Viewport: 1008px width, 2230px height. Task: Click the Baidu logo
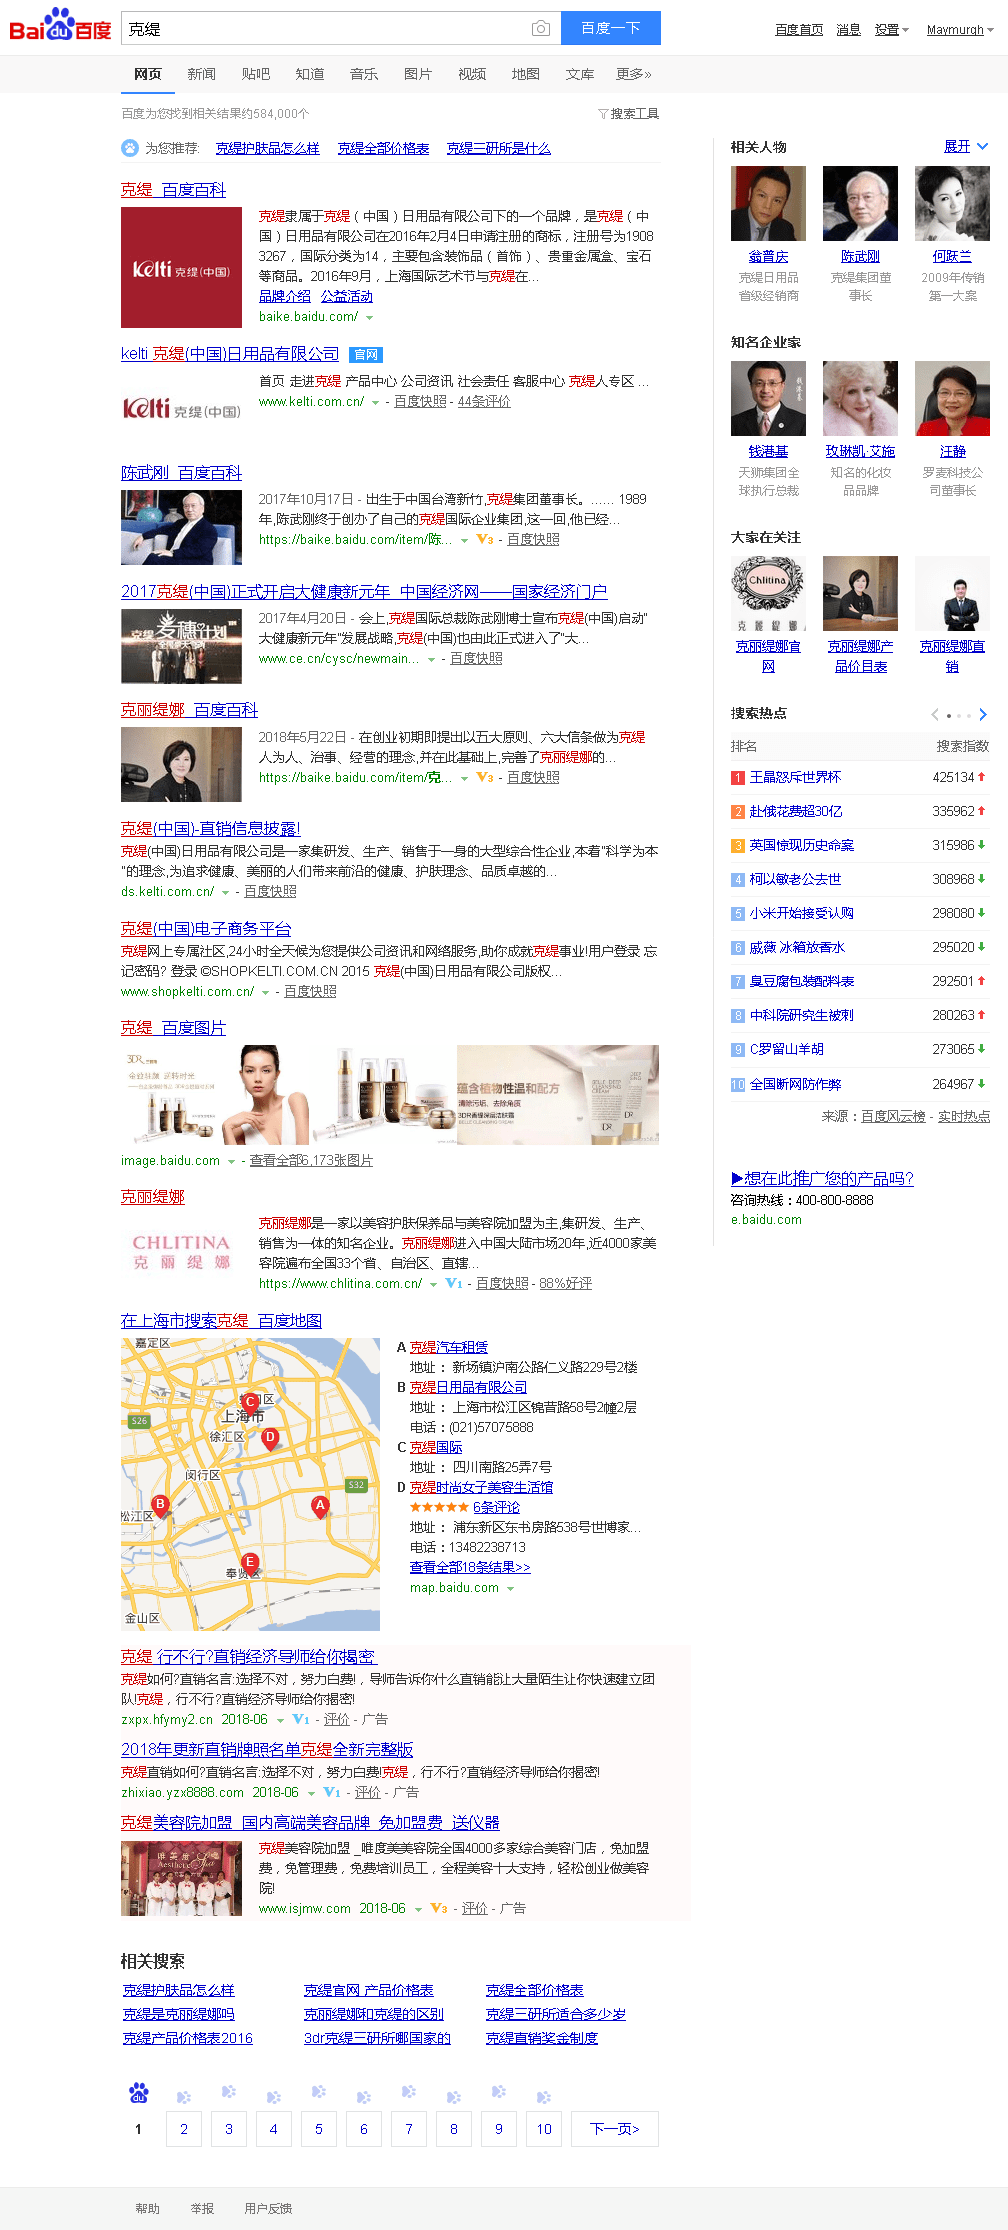60,25
